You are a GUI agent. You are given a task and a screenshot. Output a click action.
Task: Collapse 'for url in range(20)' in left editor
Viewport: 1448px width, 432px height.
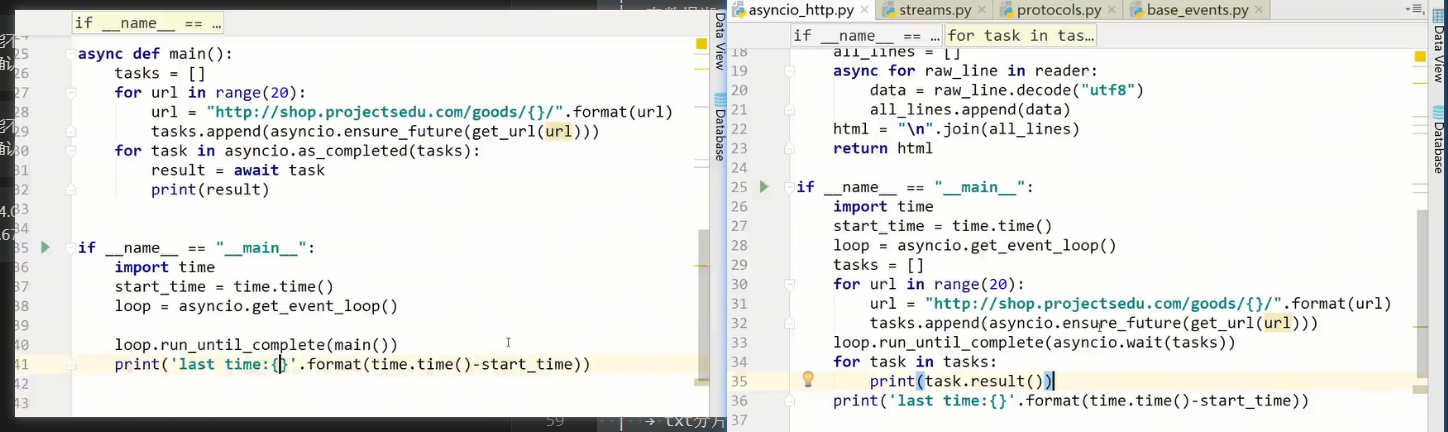(69, 92)
